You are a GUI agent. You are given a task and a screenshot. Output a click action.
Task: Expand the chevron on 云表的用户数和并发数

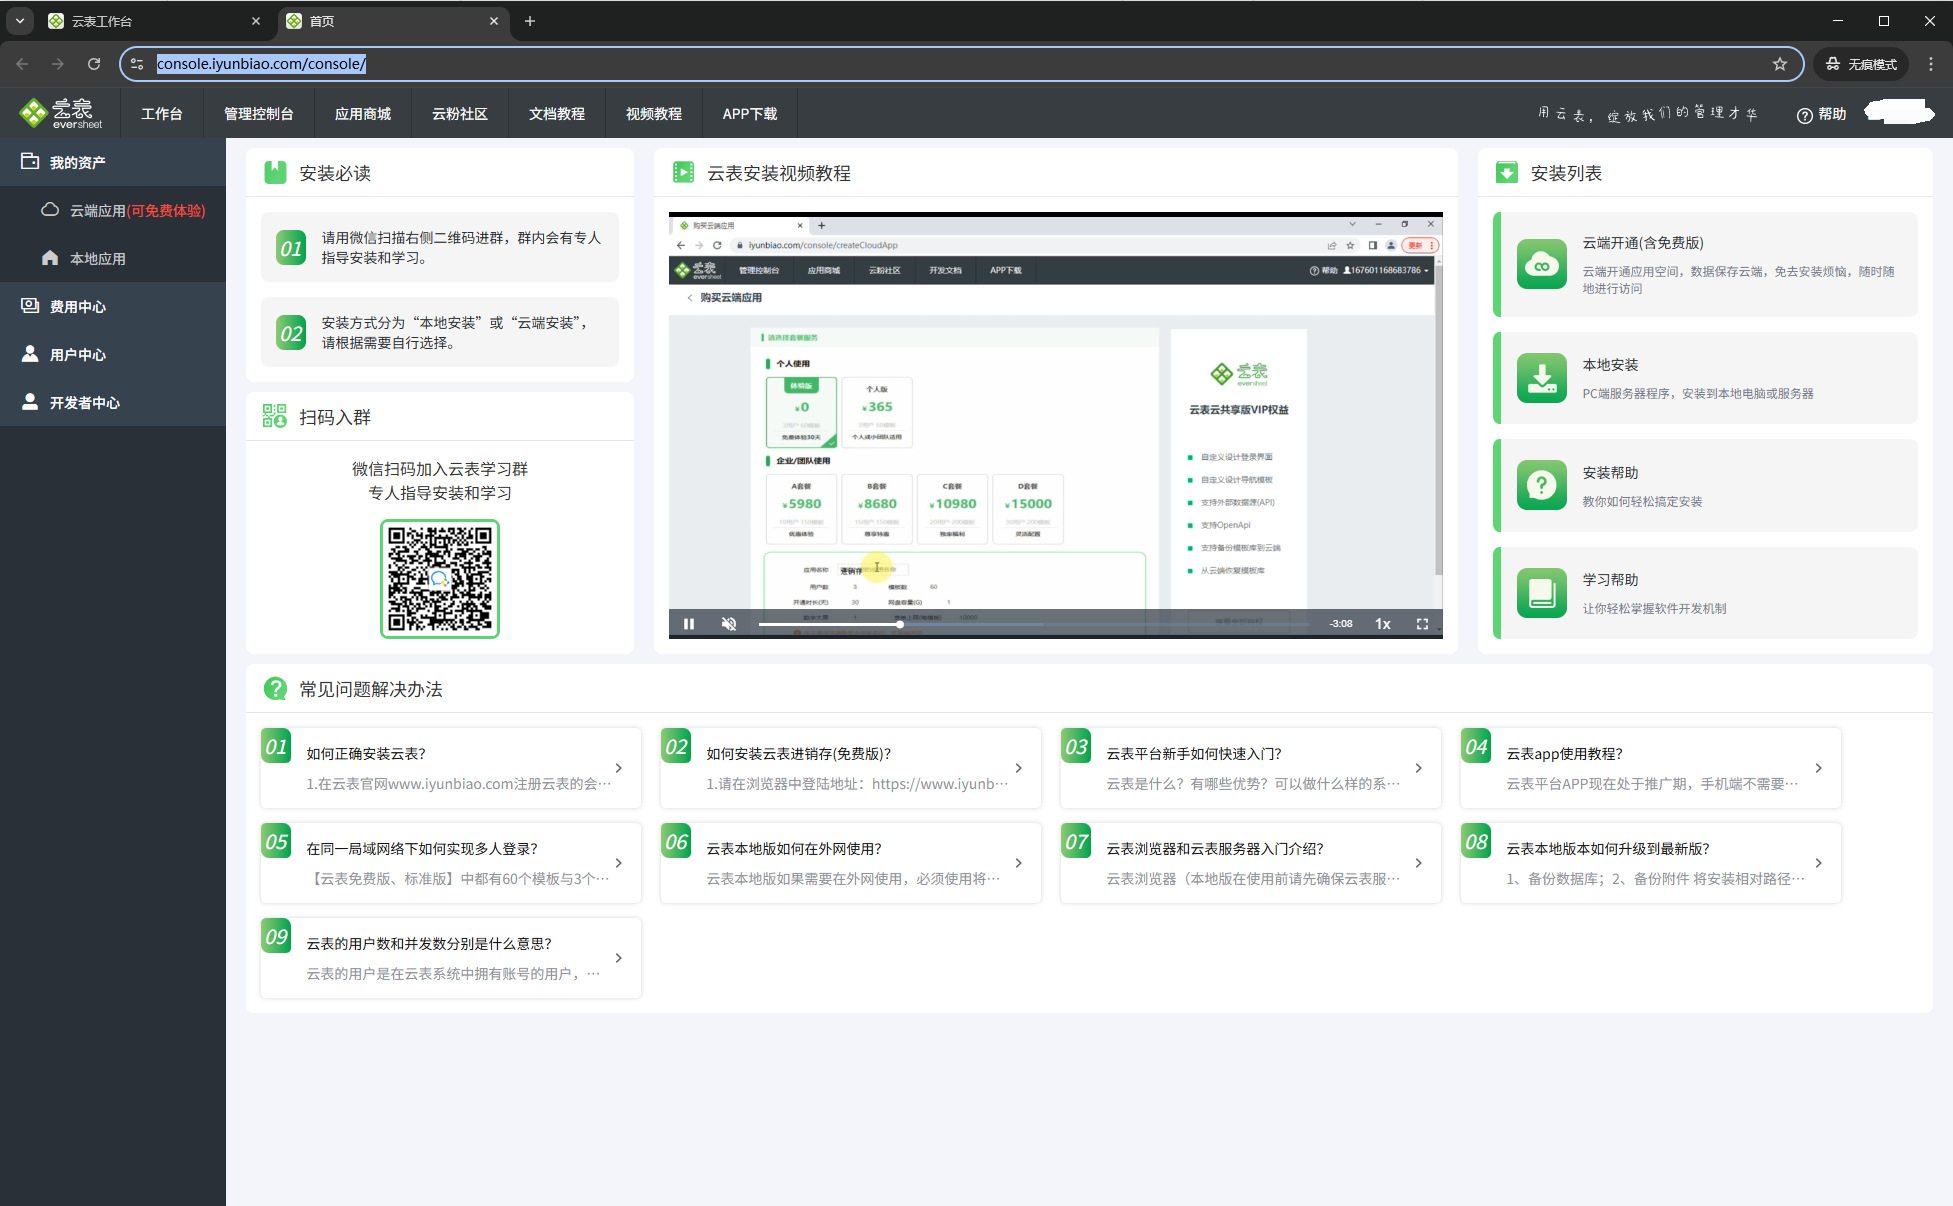[618, 958]
